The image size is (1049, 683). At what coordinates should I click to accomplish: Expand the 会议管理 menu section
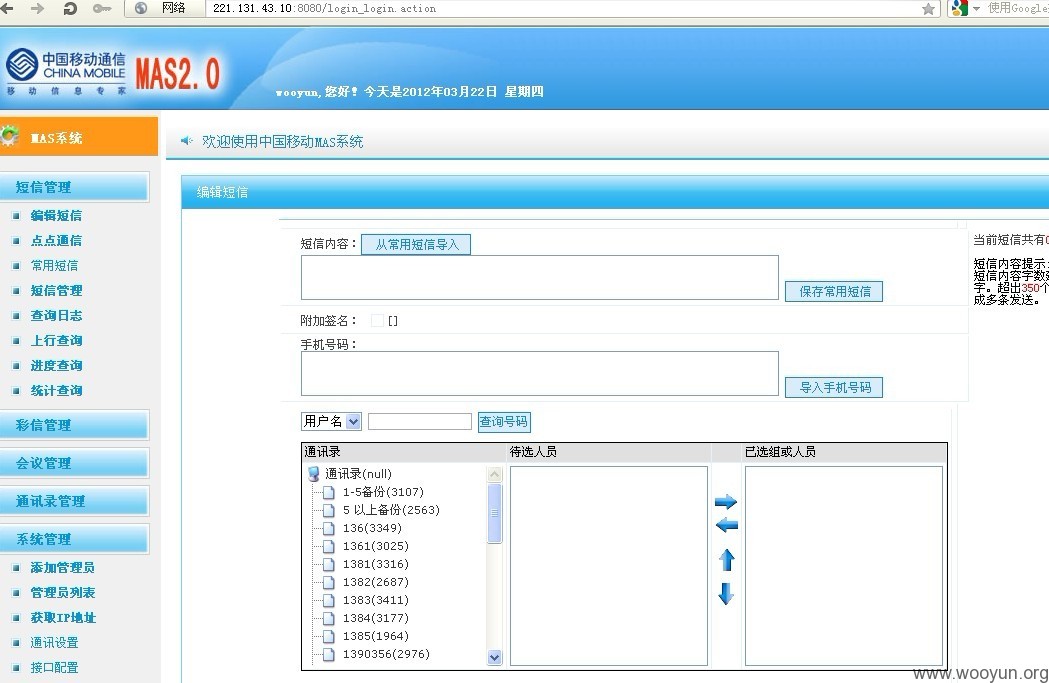74,463
